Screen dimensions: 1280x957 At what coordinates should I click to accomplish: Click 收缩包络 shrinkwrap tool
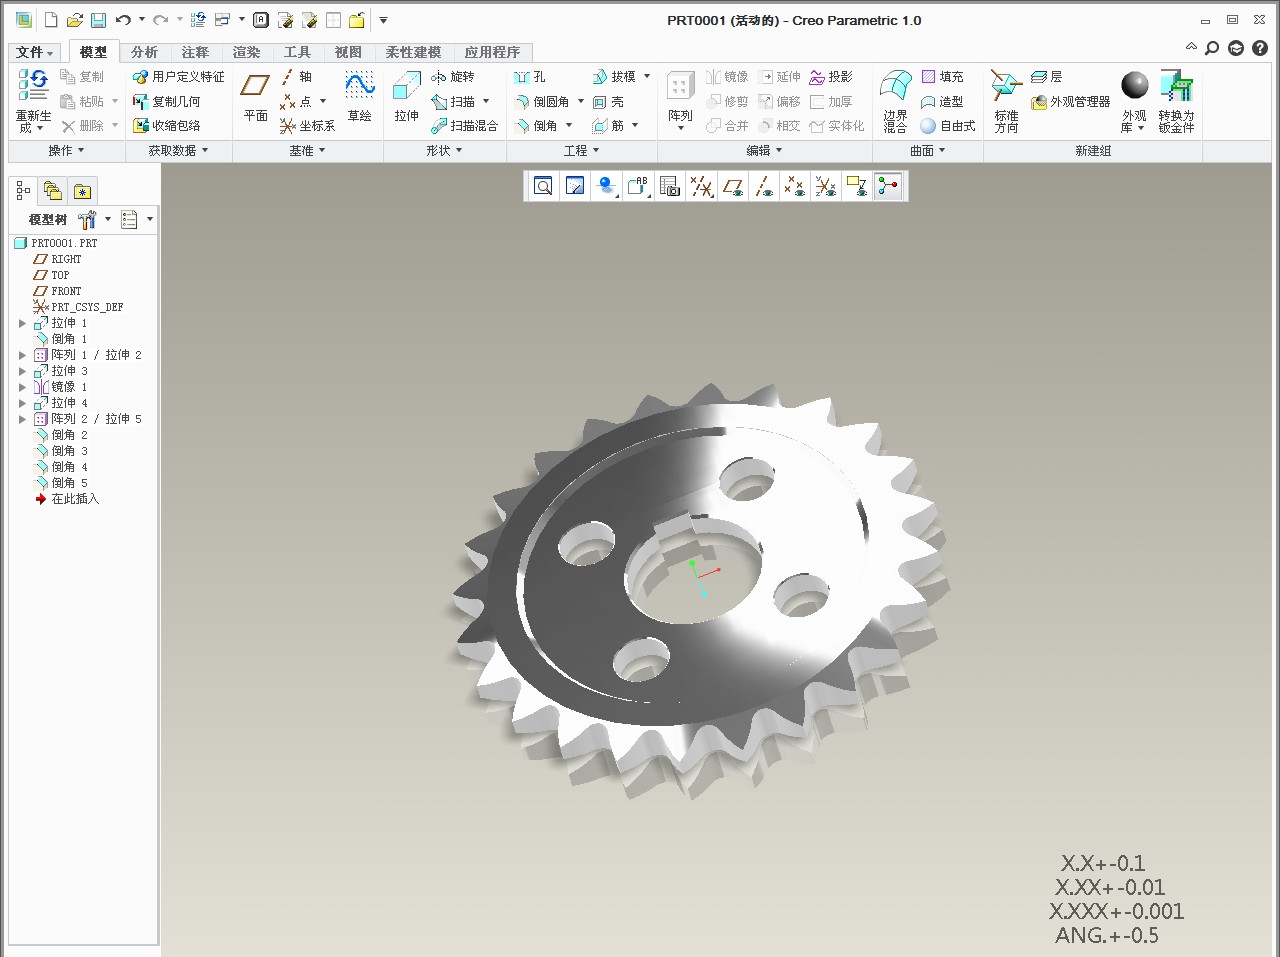[166, 126]
